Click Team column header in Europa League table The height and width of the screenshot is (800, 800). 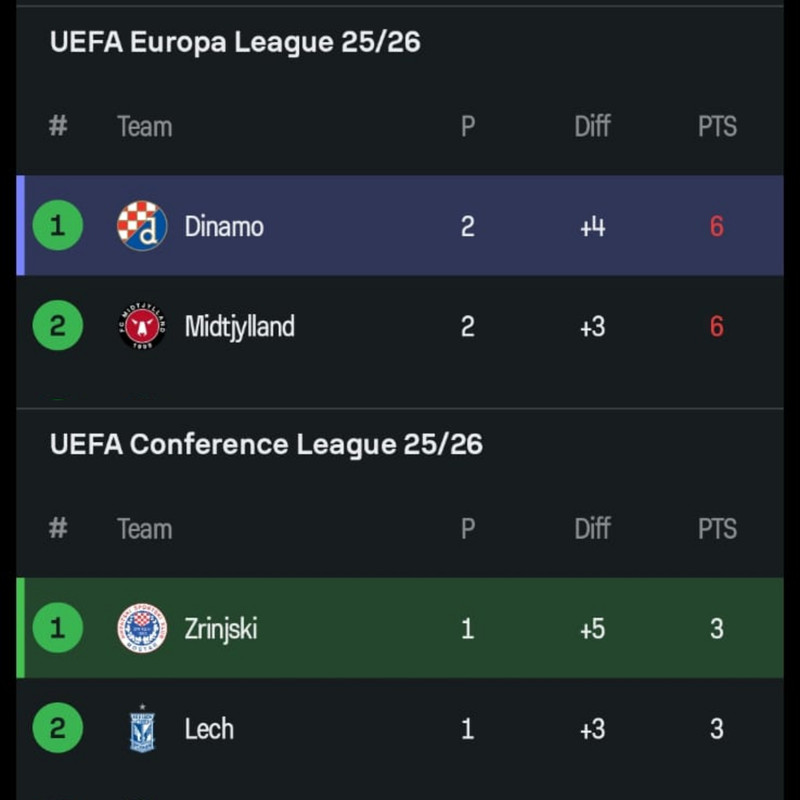[x=144, y=127]
